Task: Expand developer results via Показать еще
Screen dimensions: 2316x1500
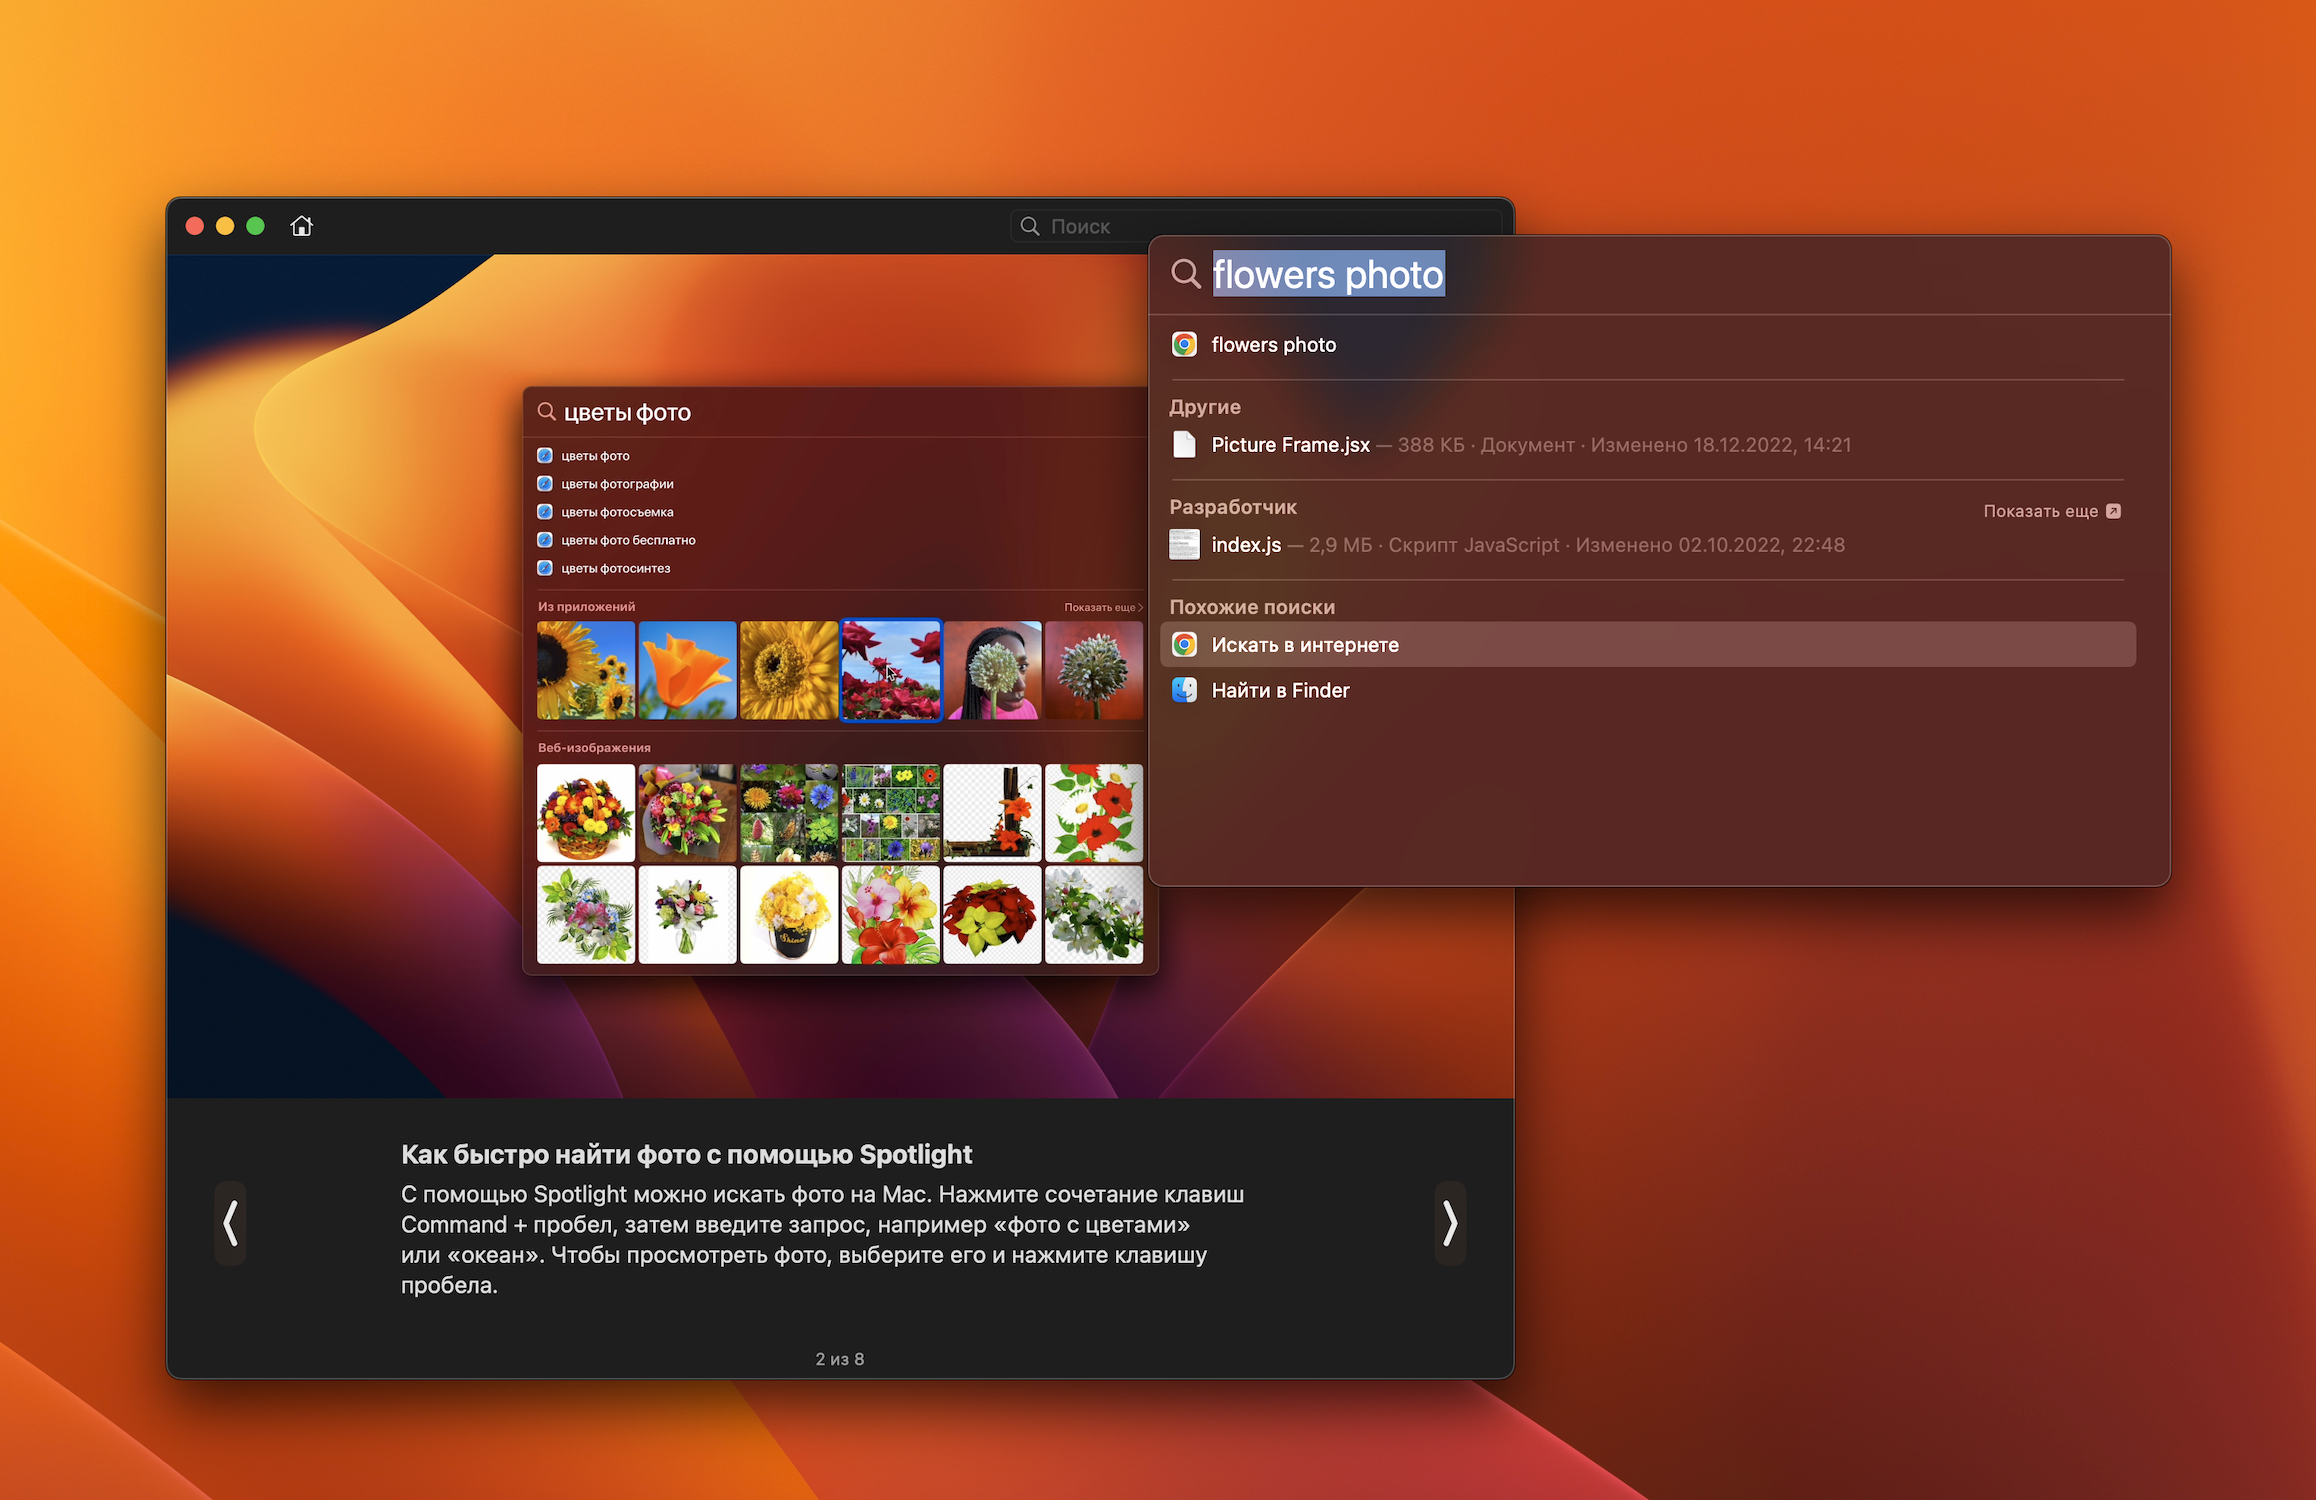Action: [x=2040, y=511]
